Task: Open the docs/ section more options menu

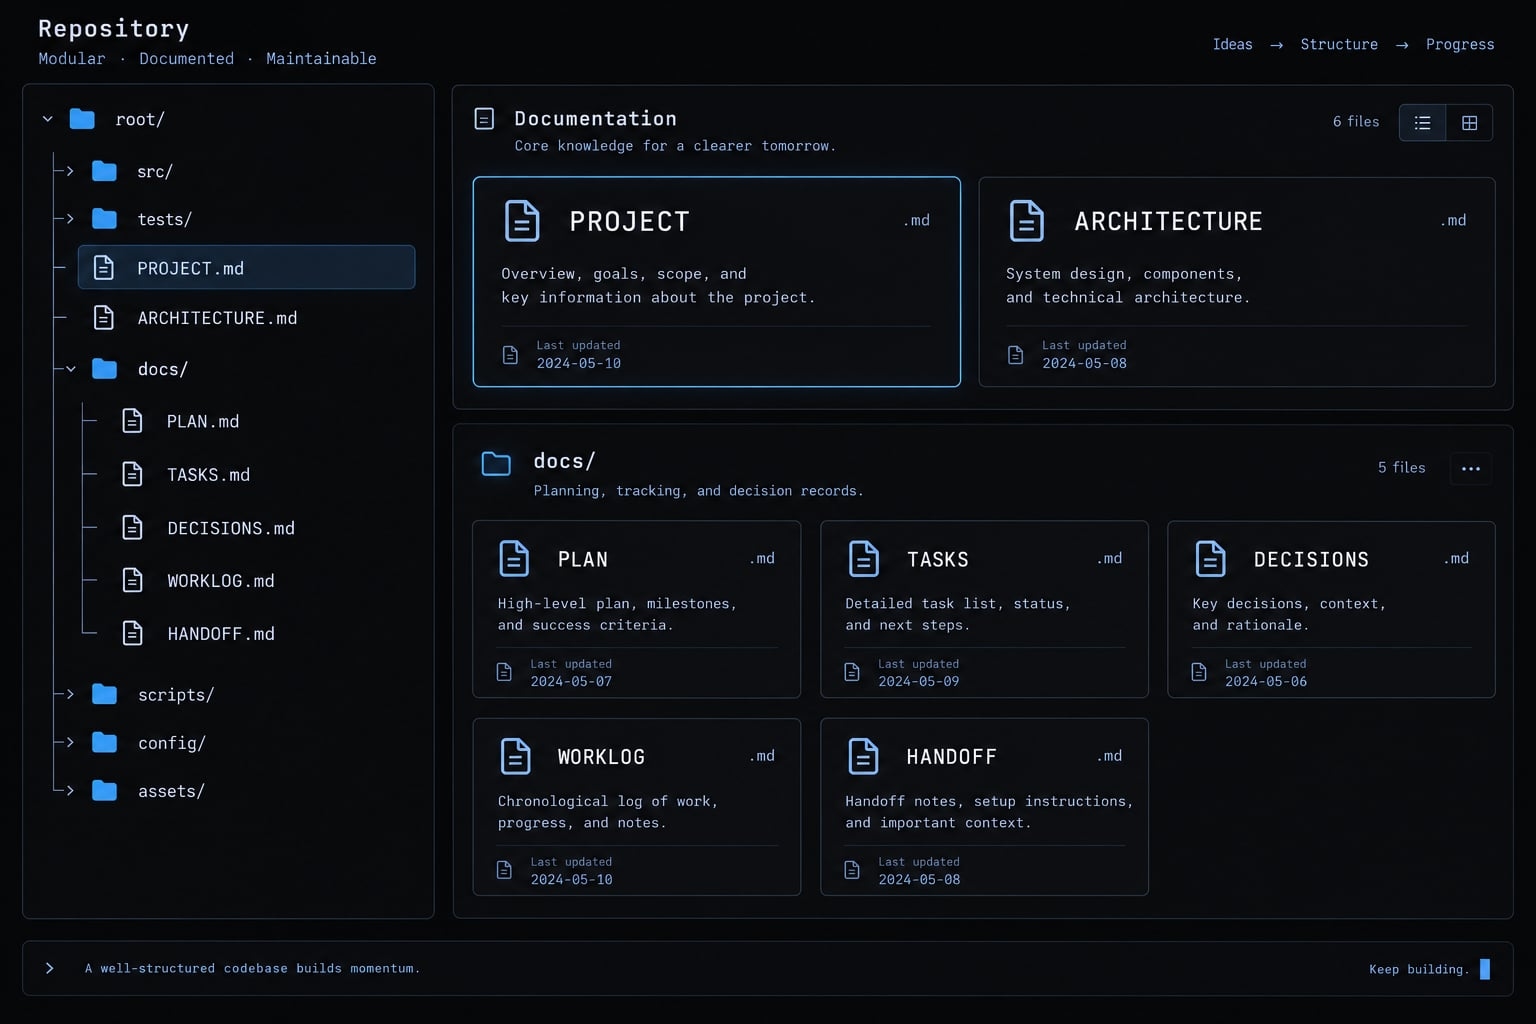Action: [1471, 468]
